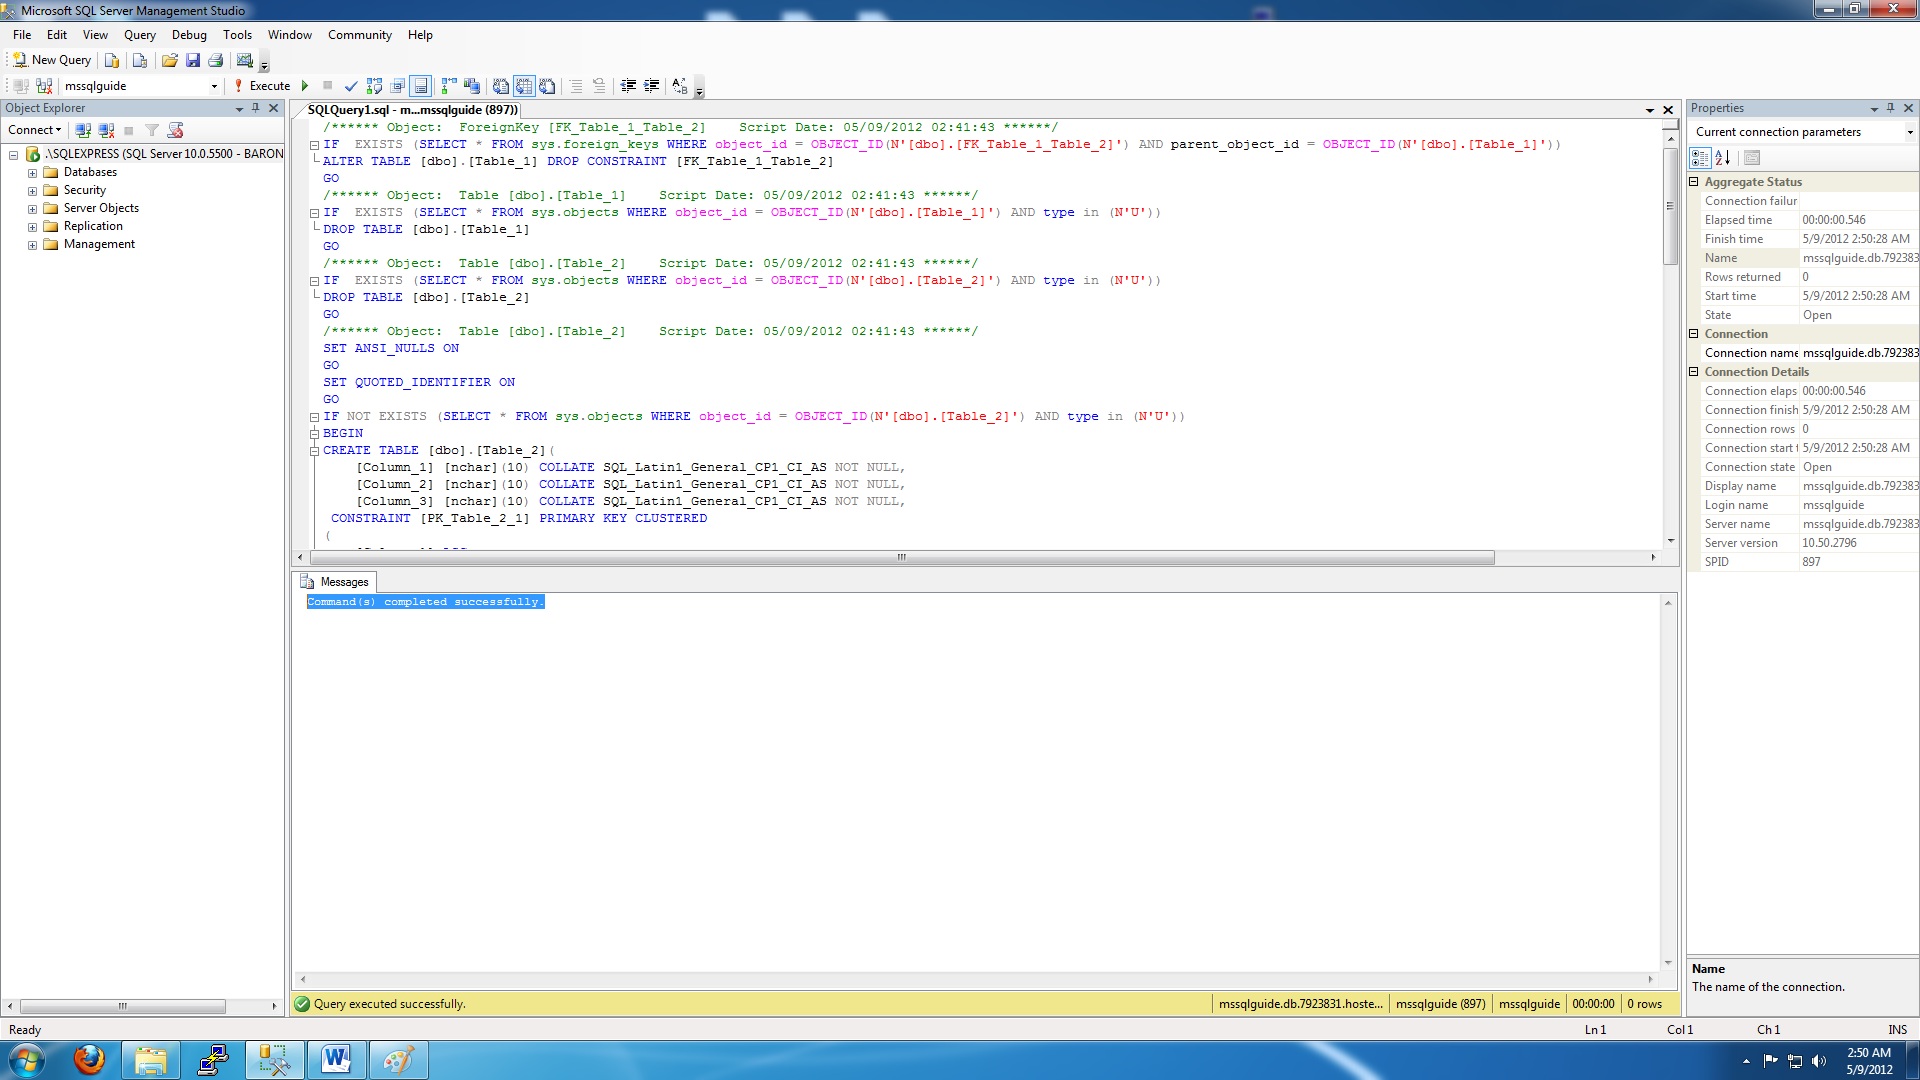This screenshot has height=1080, width=1920.
Task: Toggle IntelliSense Enabled
Action: point(421,86)
